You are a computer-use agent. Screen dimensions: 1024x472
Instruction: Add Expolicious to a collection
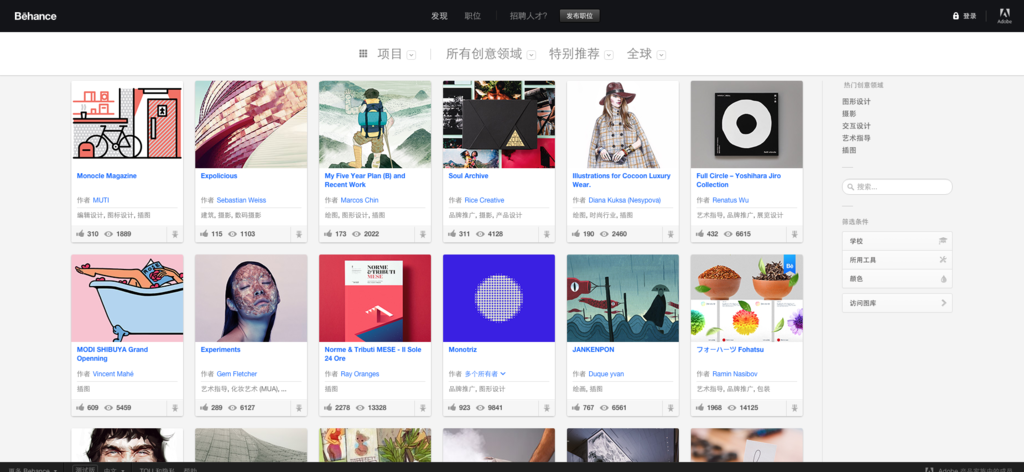(x=298, y=234)
